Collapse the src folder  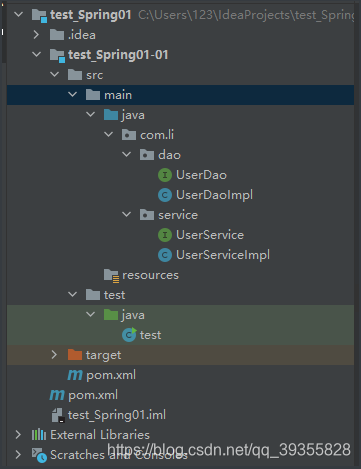pos(55,74)
